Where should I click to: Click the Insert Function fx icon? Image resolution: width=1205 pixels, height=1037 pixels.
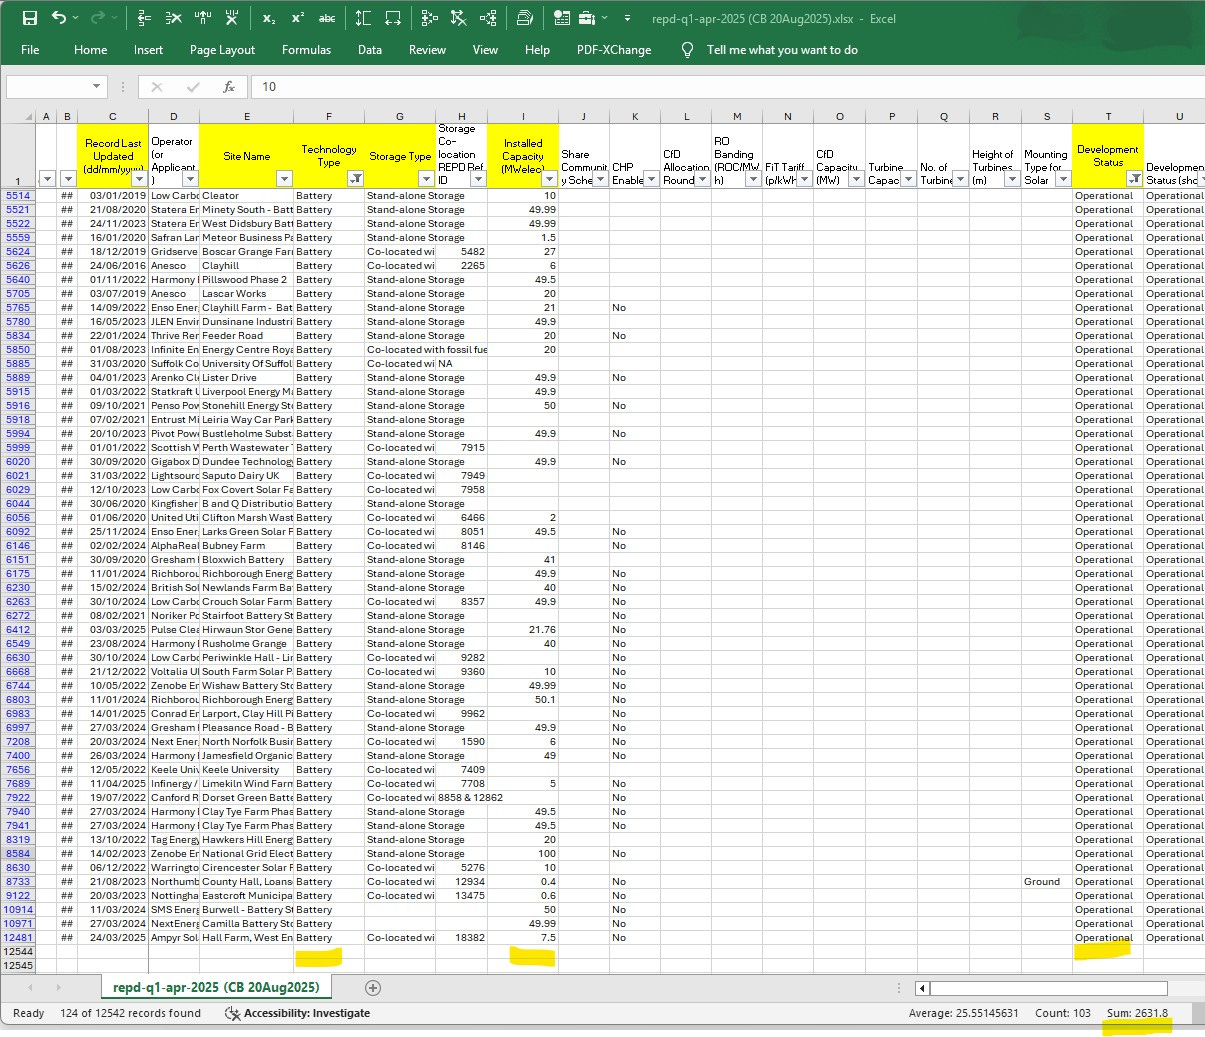pos(229,87)
